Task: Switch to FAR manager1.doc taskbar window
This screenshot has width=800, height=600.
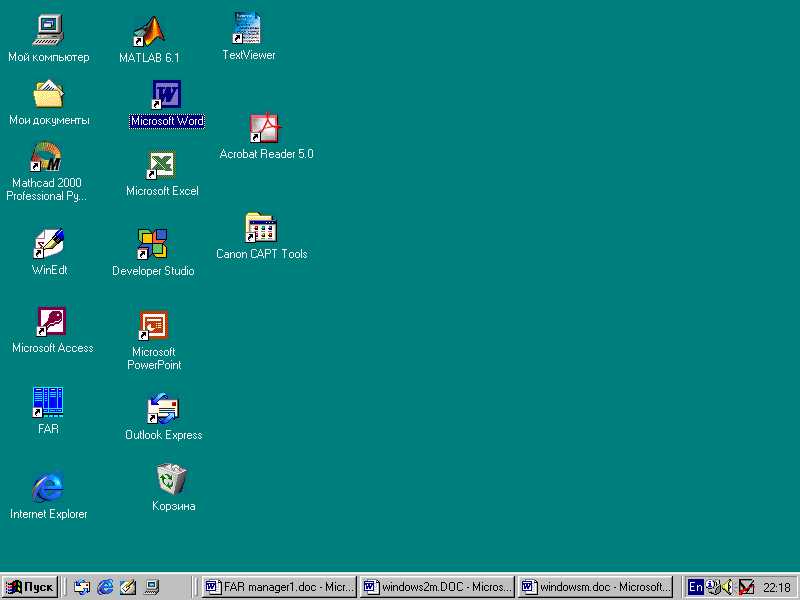Action: coord(279,587)
